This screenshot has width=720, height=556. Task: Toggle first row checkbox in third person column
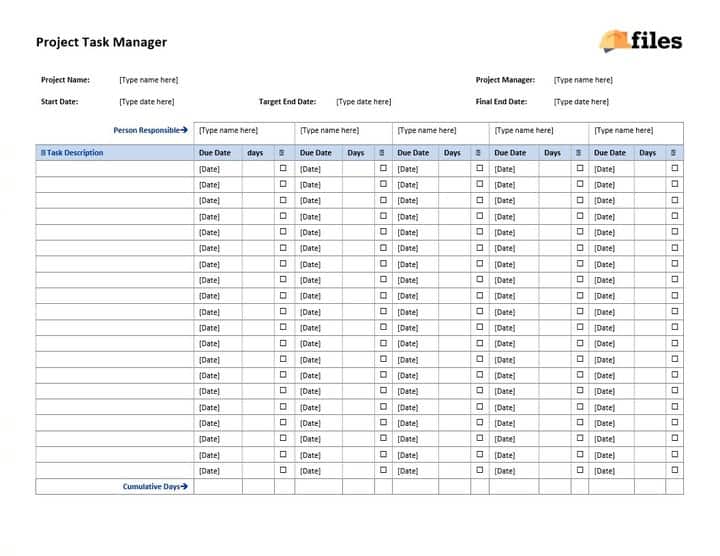coord(479,168)
